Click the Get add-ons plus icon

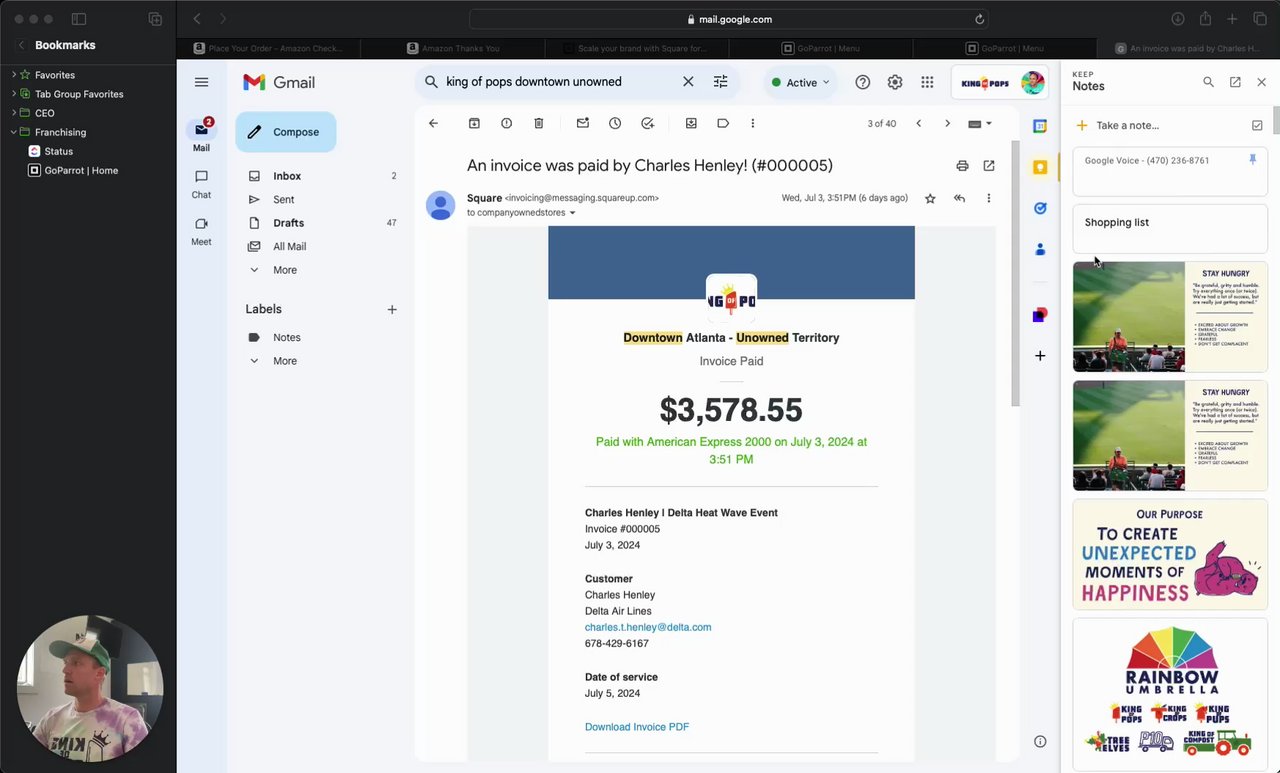[1040, 356]
